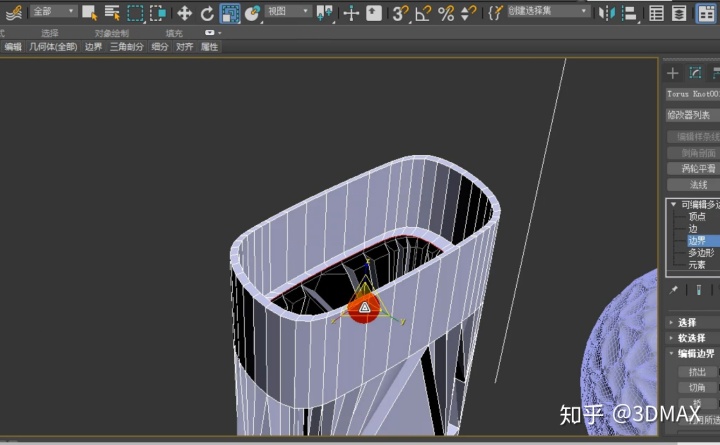Open the 选择 ribbon tab

[50, 33]
